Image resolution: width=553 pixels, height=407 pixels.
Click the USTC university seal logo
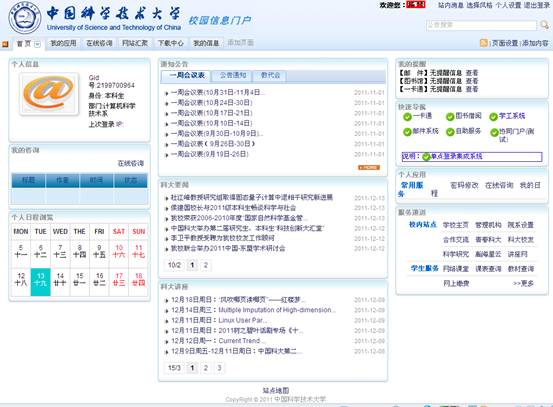[x=24, y=18]
